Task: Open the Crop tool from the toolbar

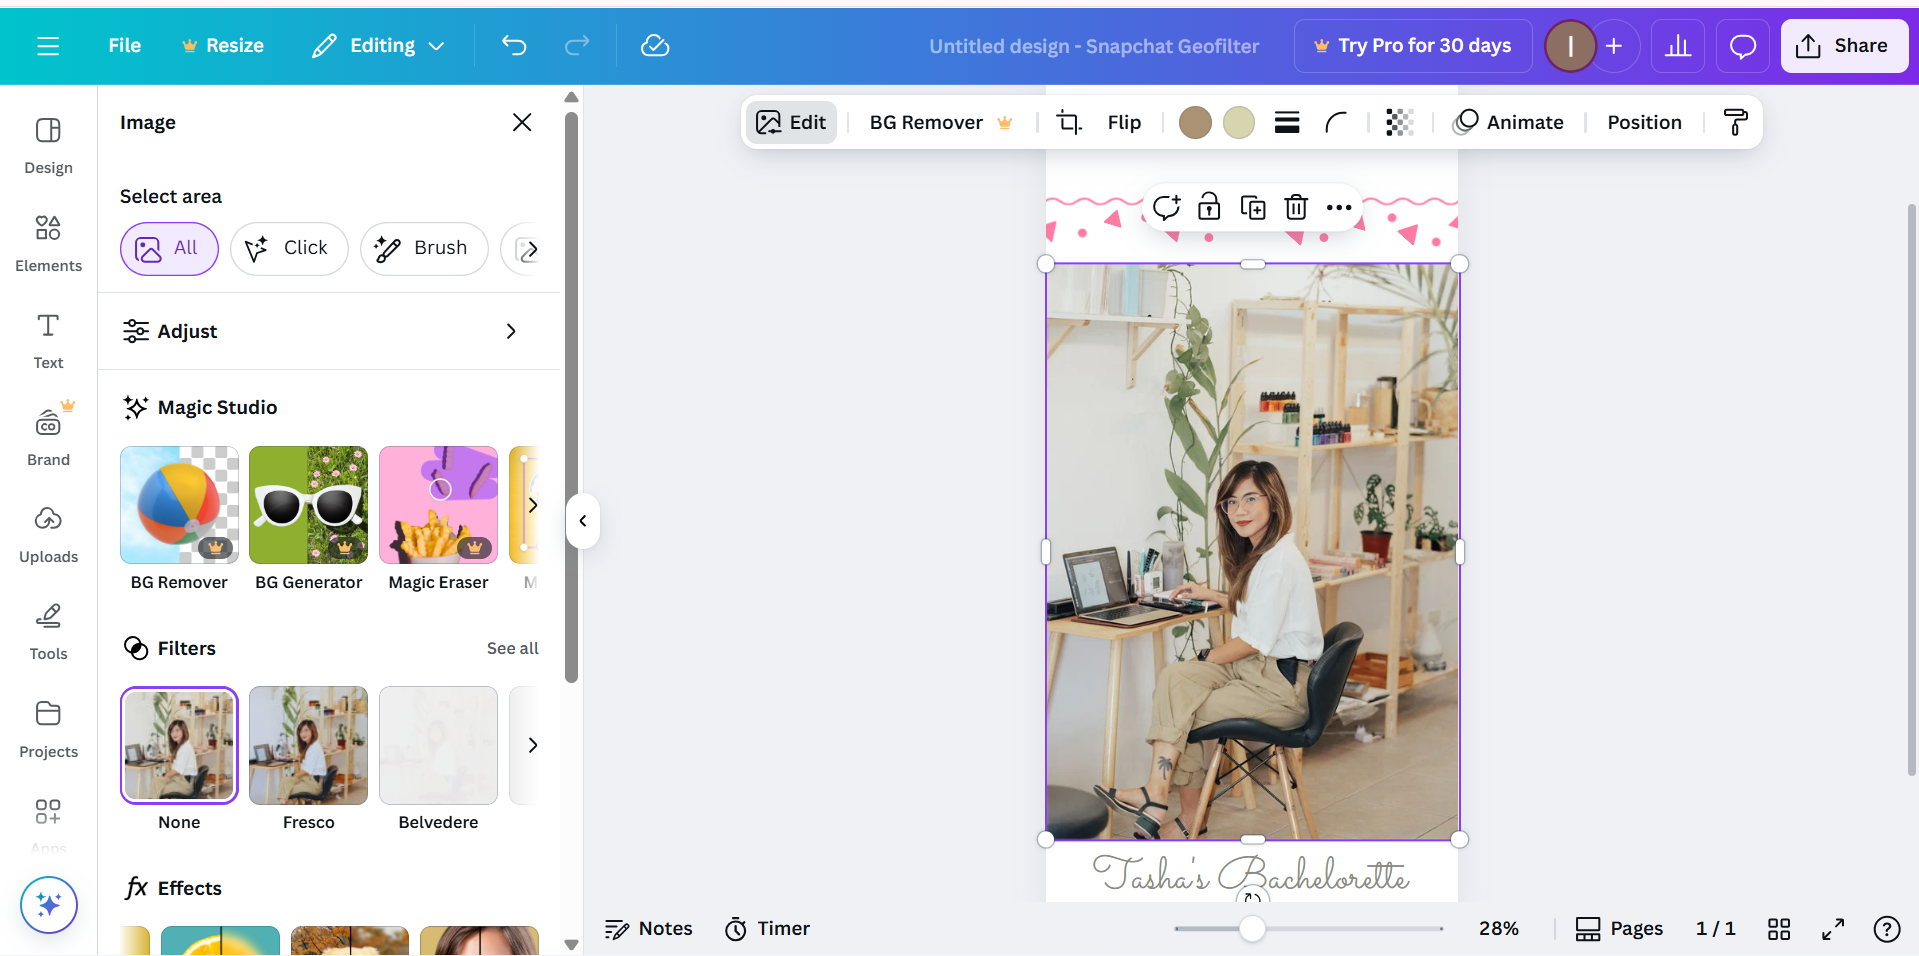Action: (x=1068, y=122)
